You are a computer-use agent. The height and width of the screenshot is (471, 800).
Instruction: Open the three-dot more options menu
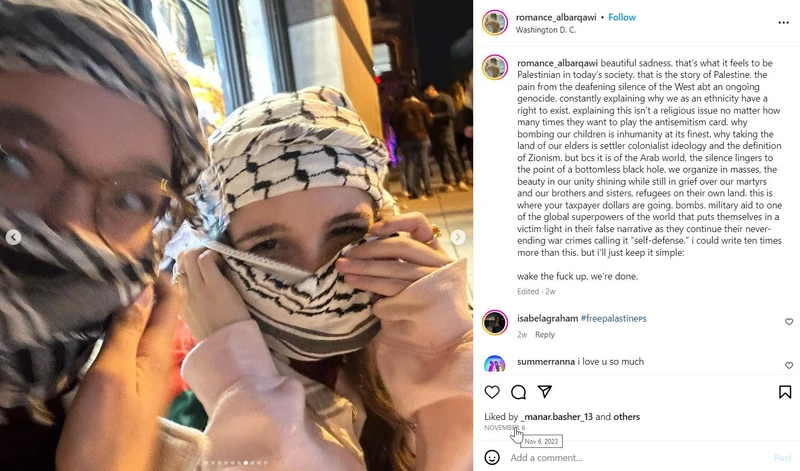(784, 22)
